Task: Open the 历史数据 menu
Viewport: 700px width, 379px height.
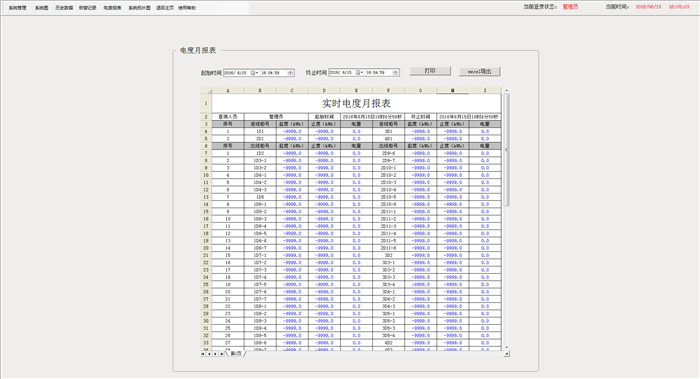Action: 64,8
